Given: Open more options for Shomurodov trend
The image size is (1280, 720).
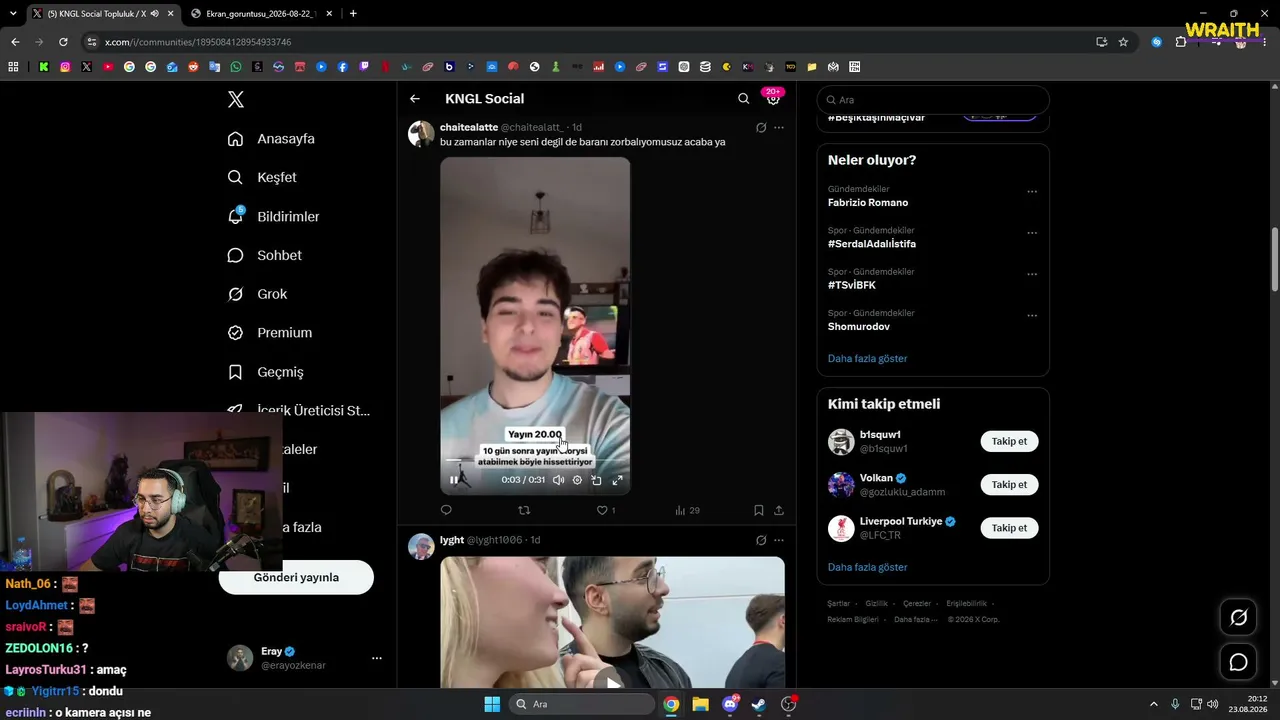Looking at the screenshot, I should 1032,316.
